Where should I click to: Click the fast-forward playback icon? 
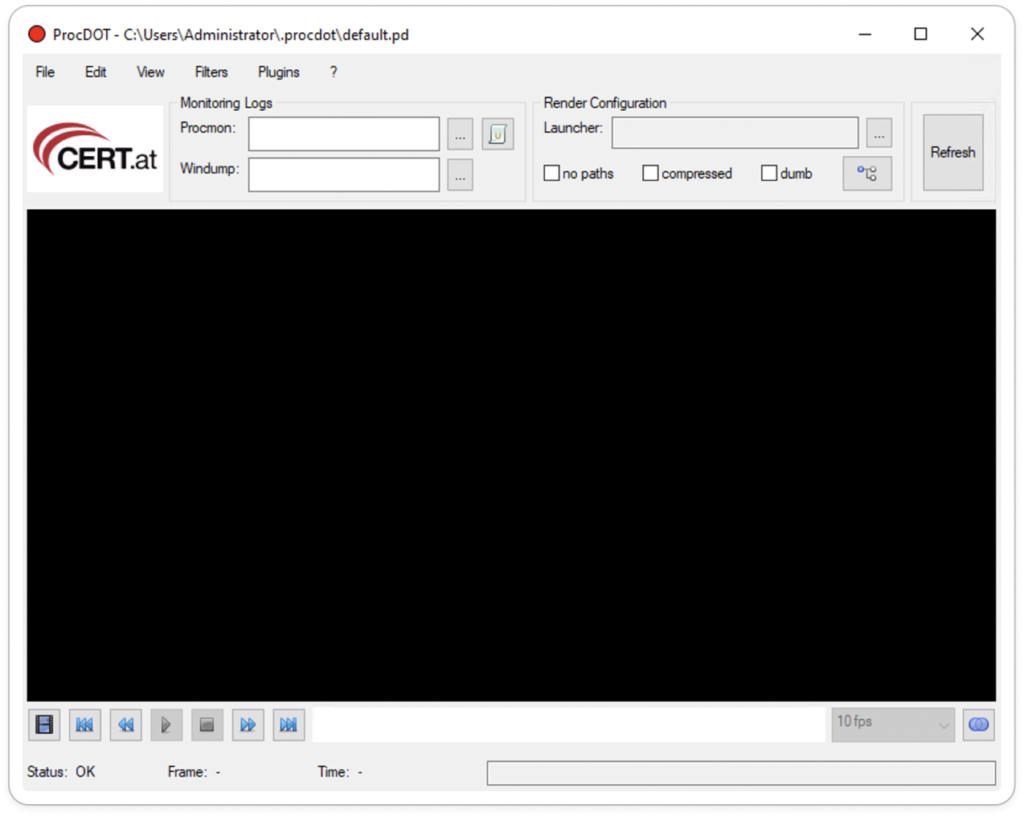[247, 724]
